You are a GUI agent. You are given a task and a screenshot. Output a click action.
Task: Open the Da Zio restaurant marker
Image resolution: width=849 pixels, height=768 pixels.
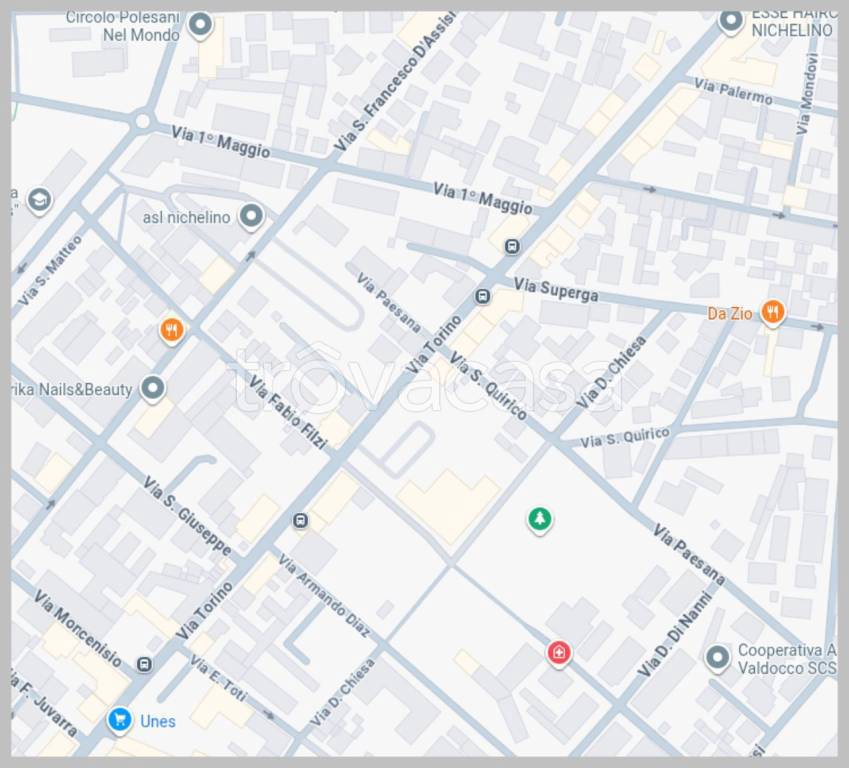click(x=772, y=313)
